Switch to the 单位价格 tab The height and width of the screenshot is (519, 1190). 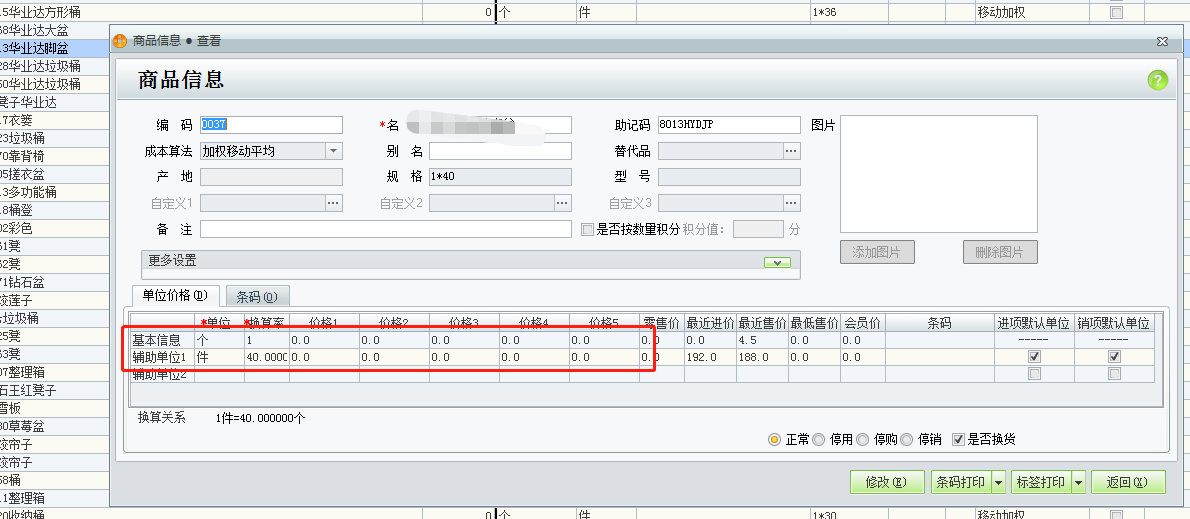pyautogui.click(x=175, y=296)
